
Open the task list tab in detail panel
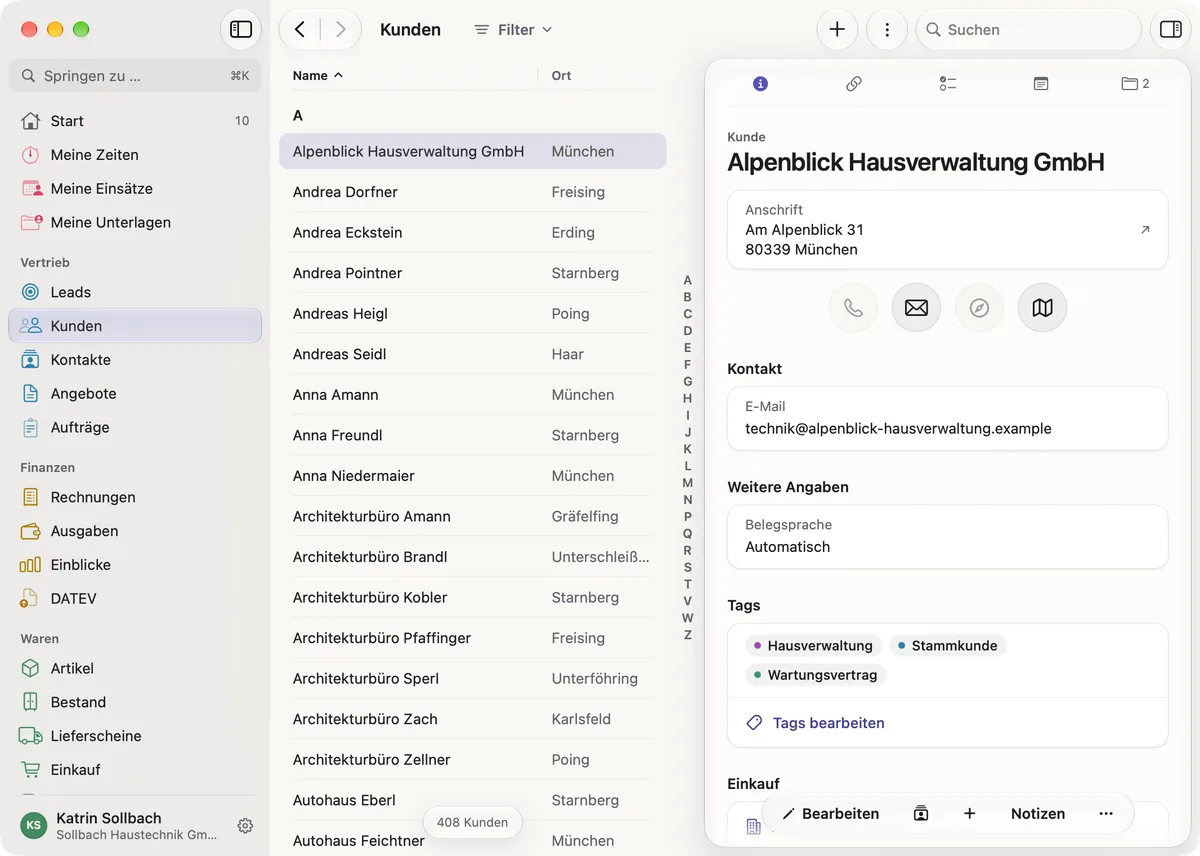tap(948, 84)
